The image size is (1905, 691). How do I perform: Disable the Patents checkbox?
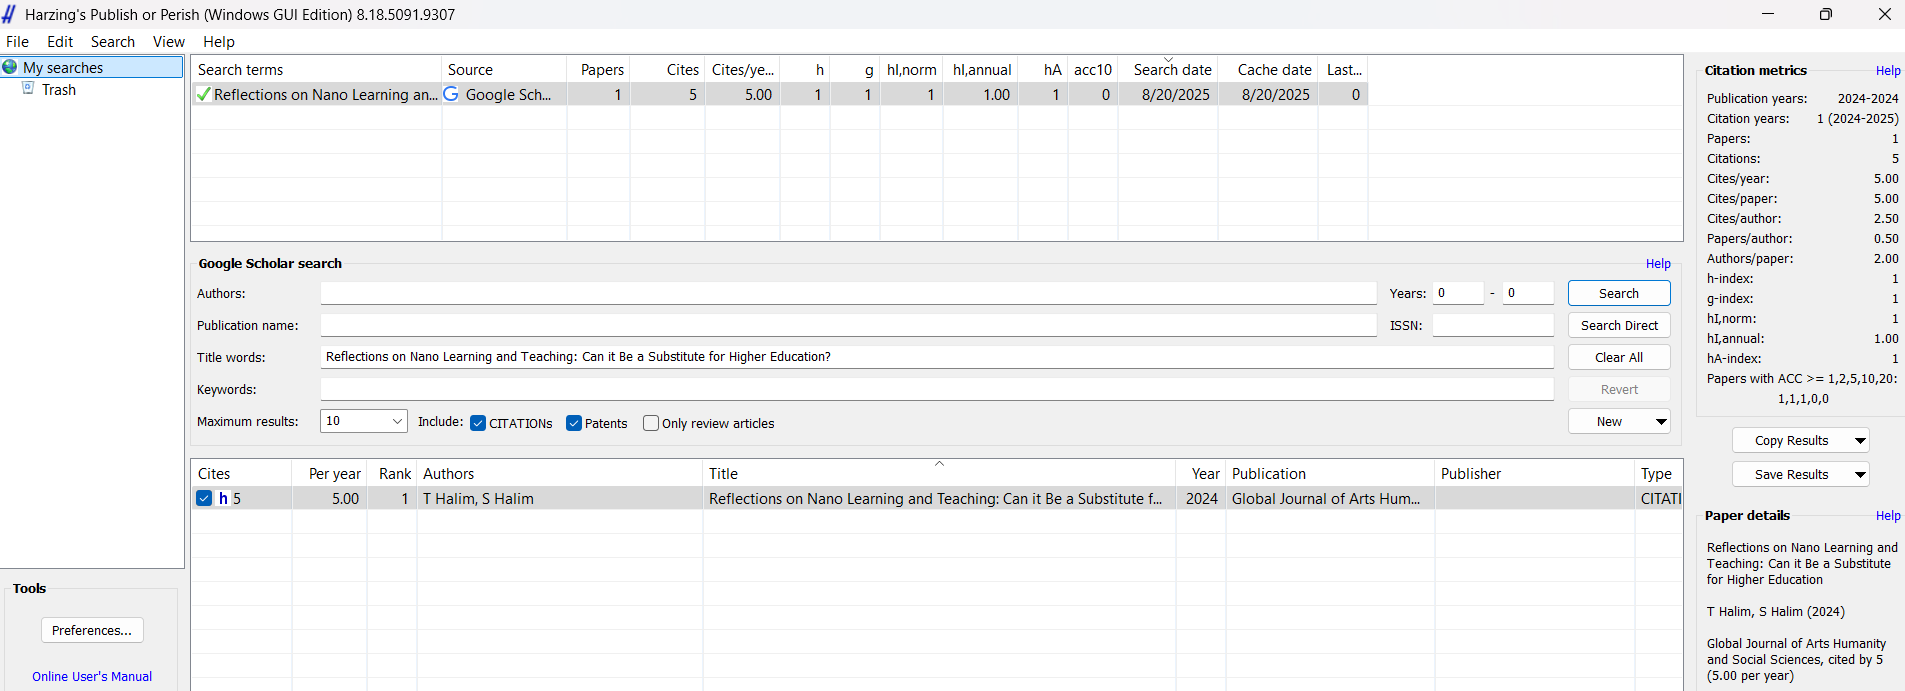574,423
